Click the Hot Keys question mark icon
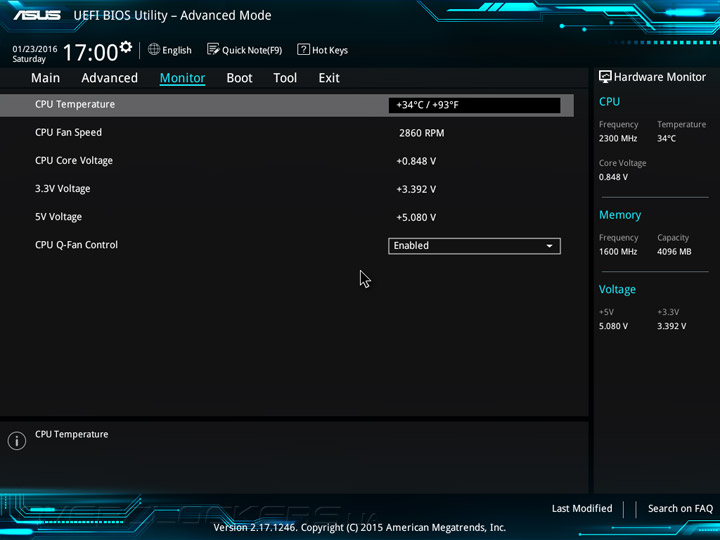 (303, 49)
